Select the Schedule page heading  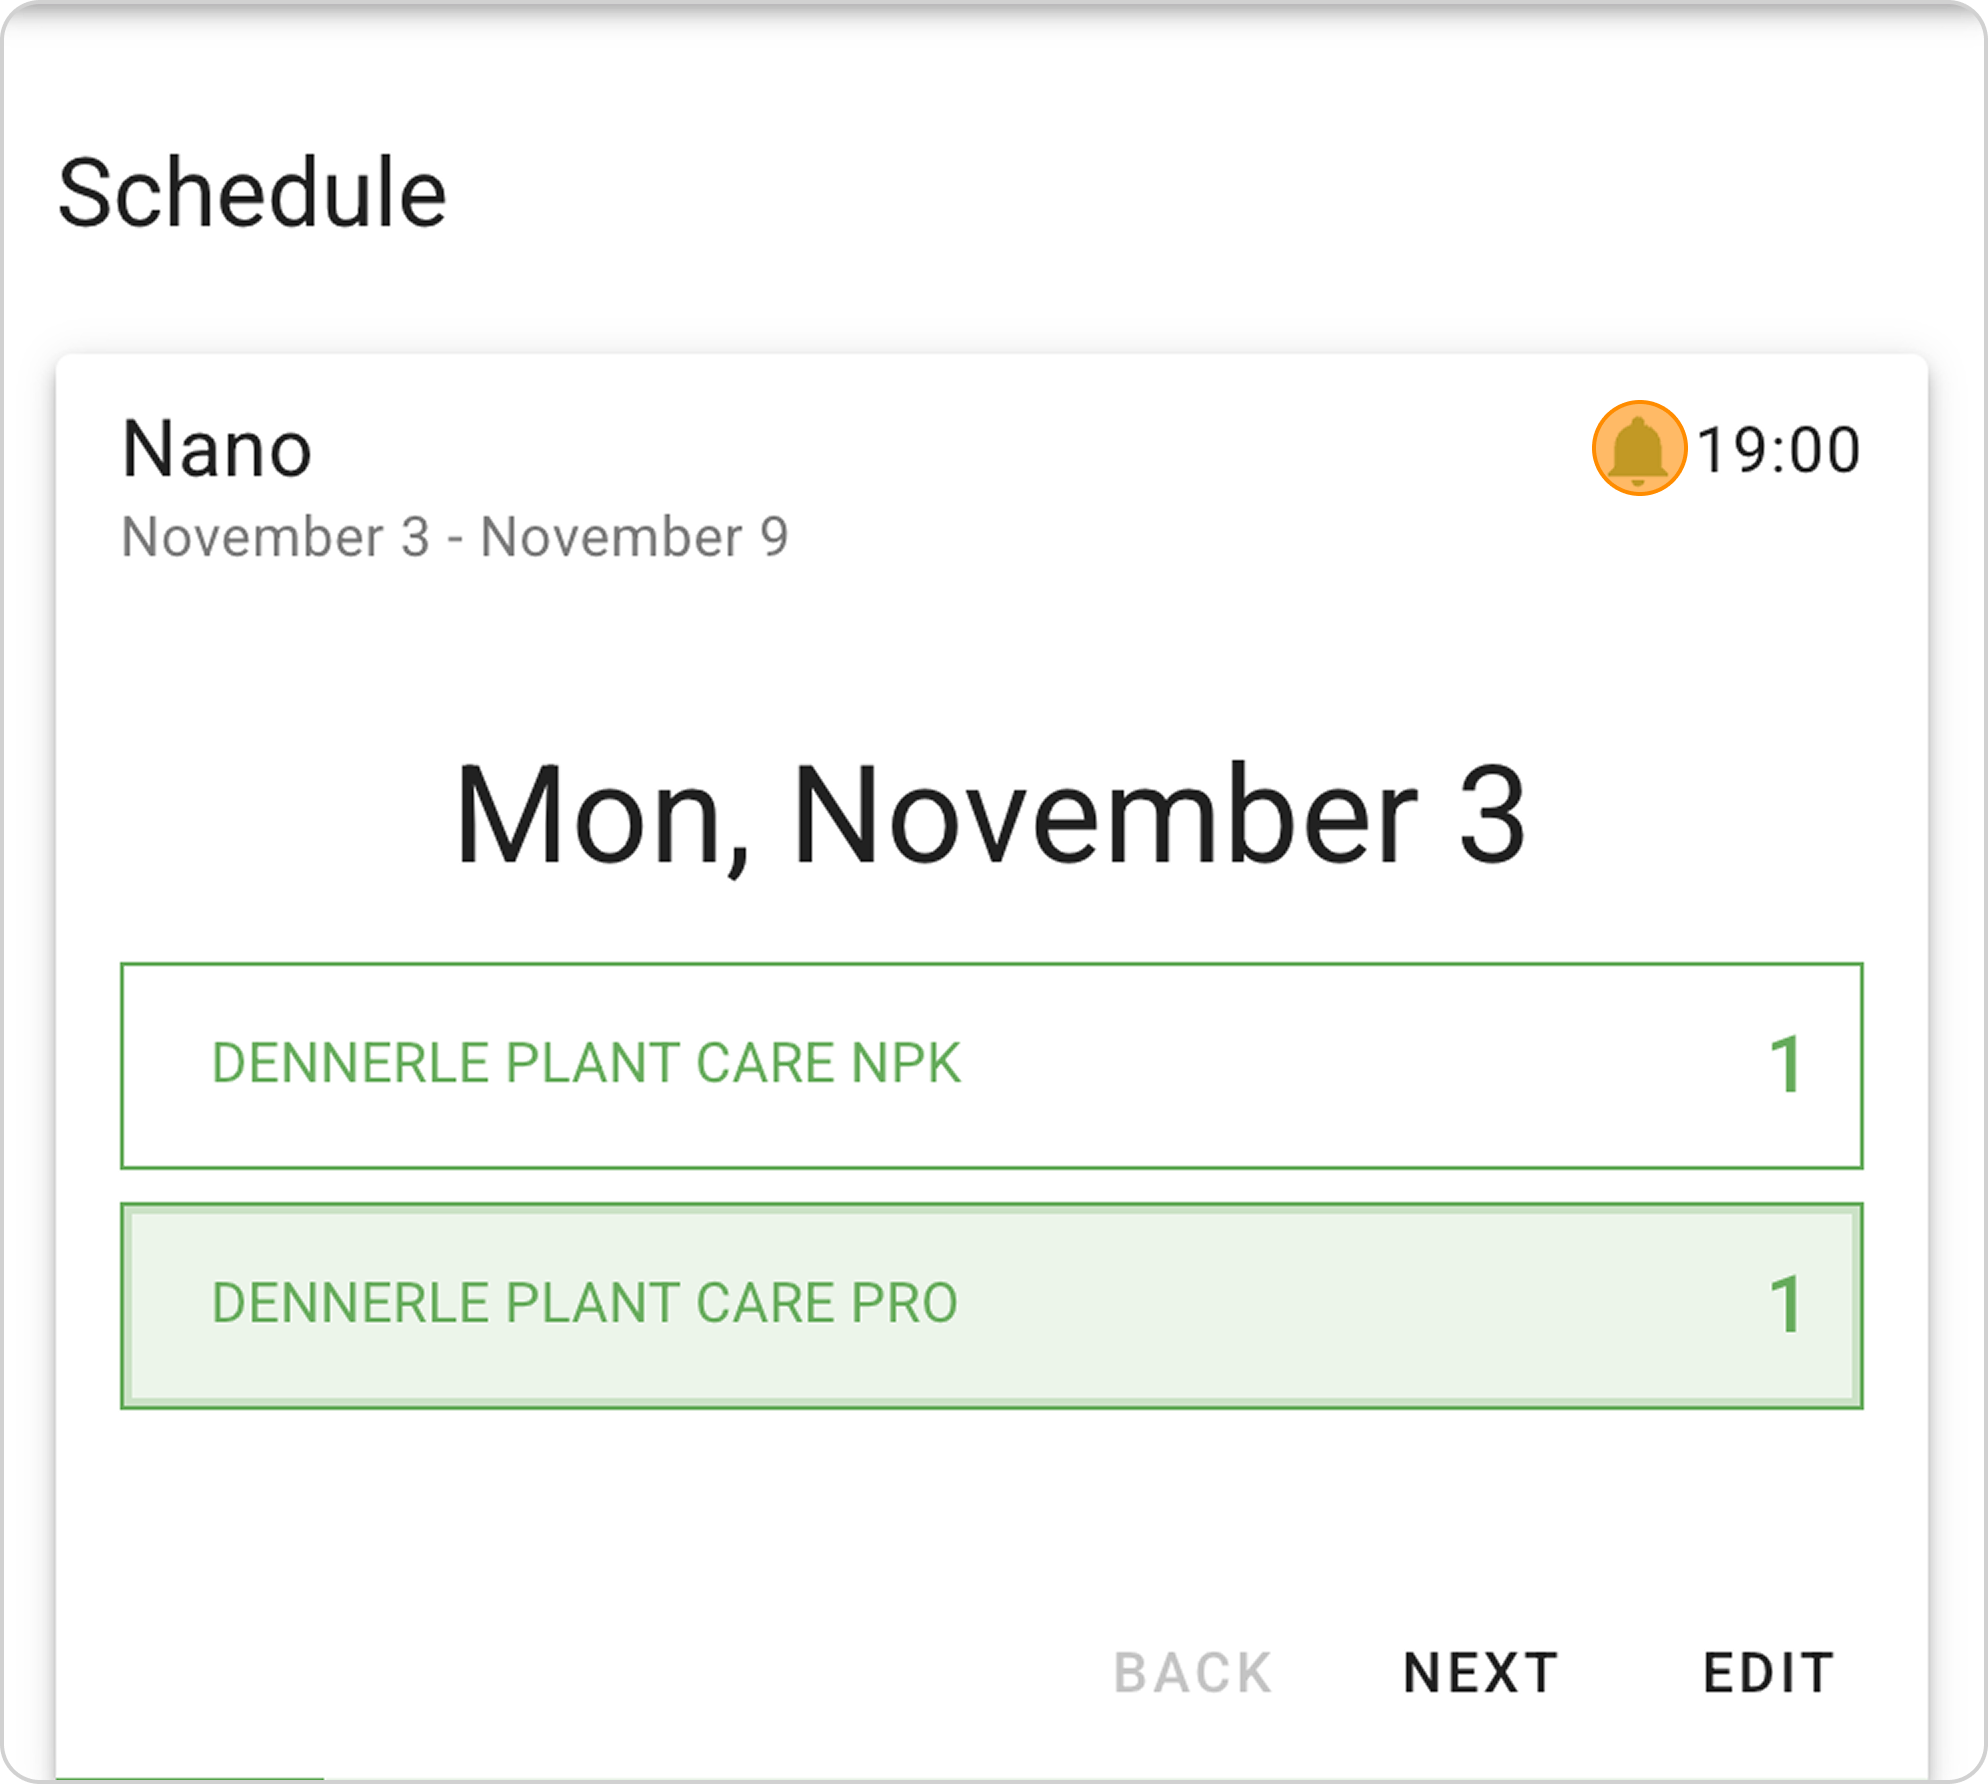click(x=252, y=193)
